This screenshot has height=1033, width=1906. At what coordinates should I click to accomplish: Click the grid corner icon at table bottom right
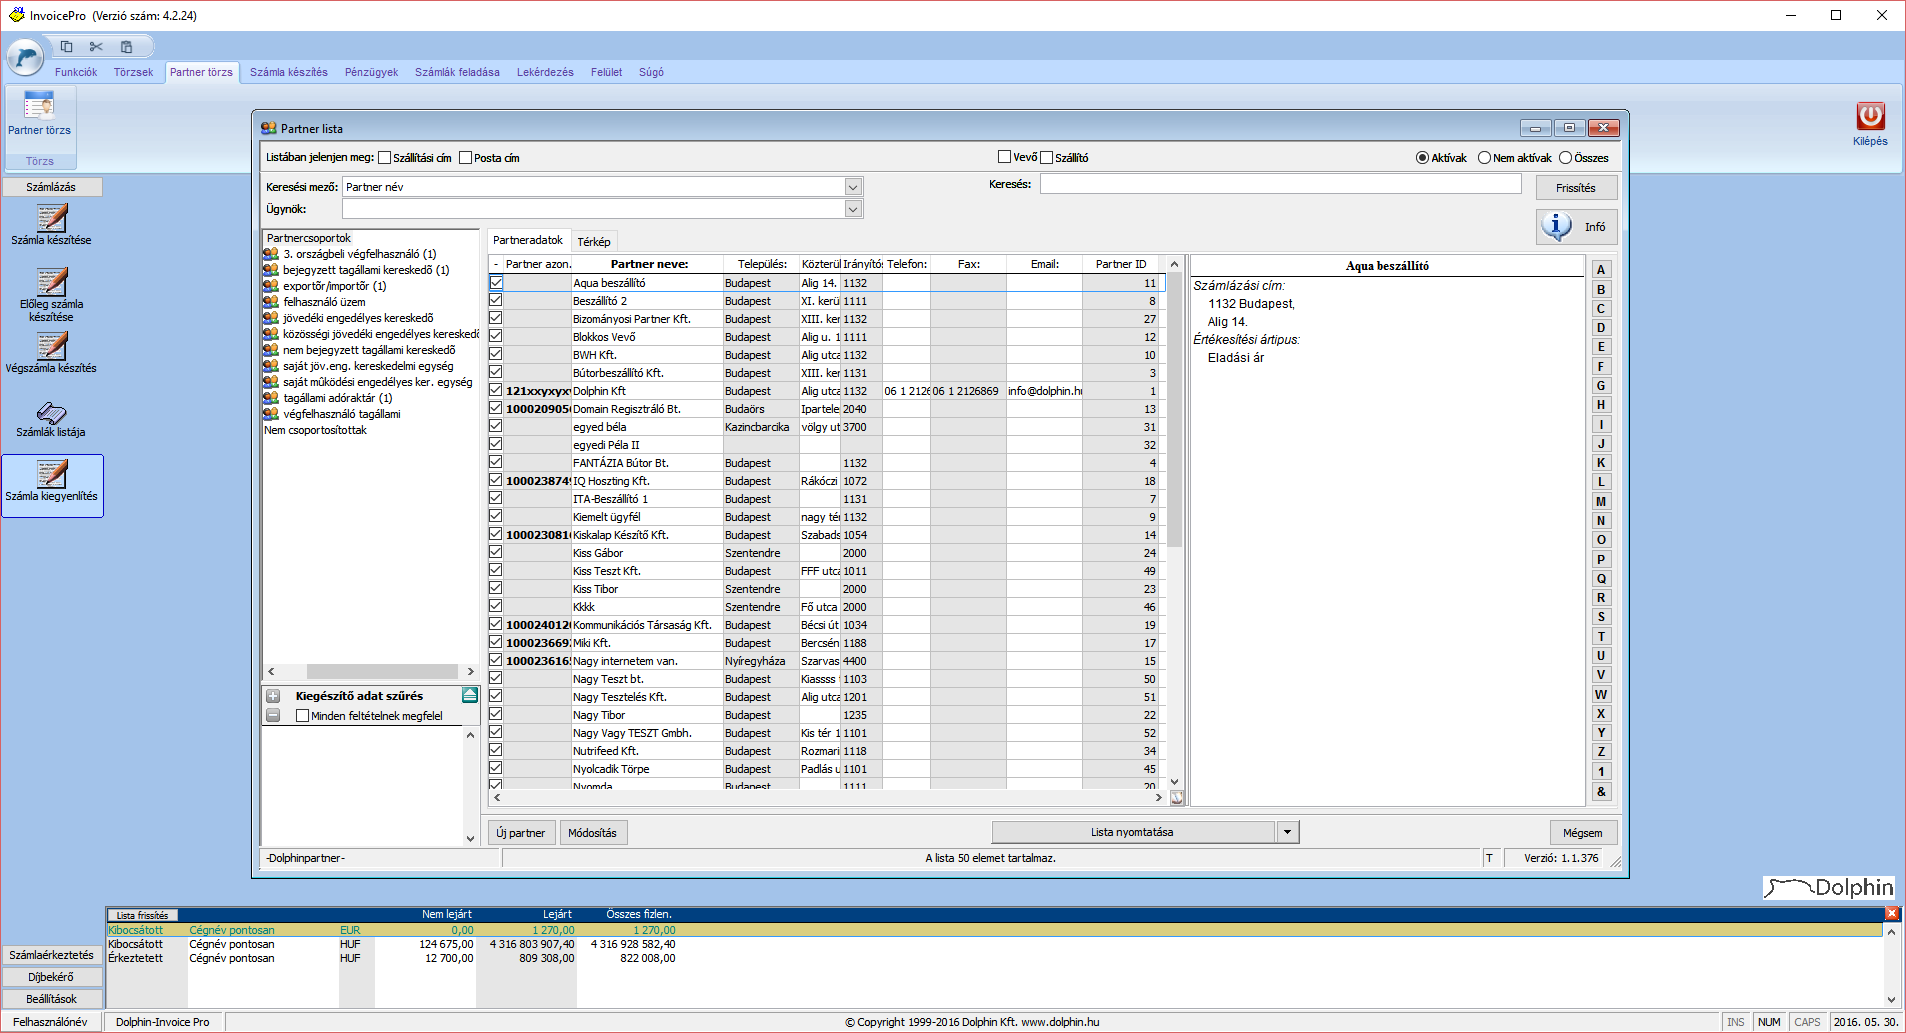click(1177, 798)
